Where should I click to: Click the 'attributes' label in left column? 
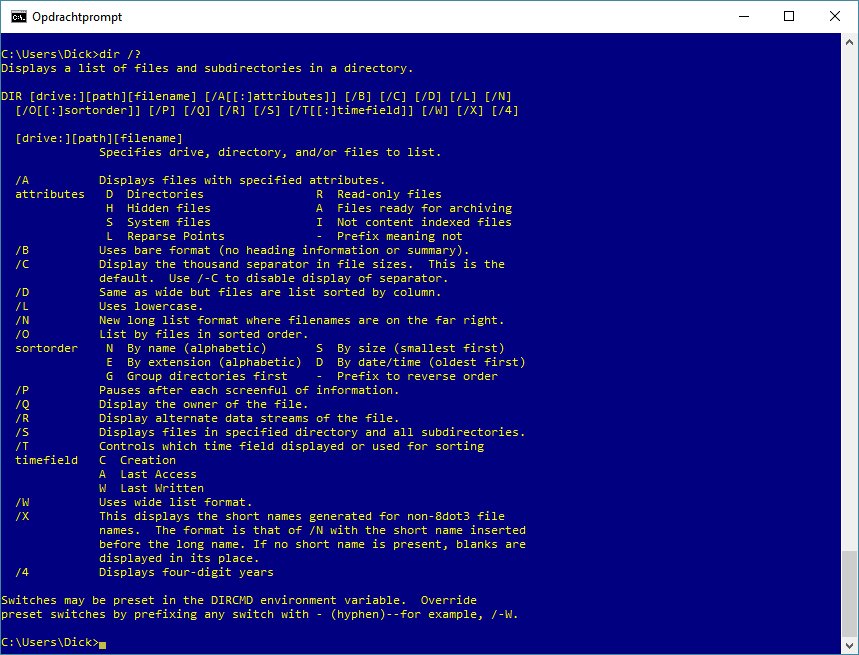click(x=50, y=194)
